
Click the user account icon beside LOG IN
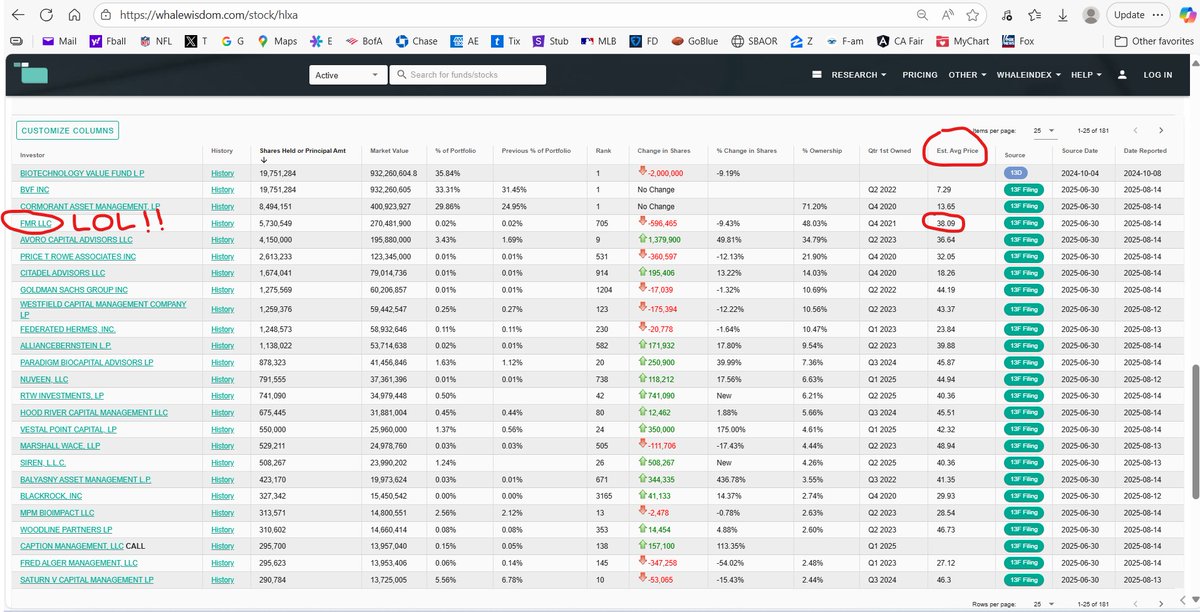(1122, 75)
